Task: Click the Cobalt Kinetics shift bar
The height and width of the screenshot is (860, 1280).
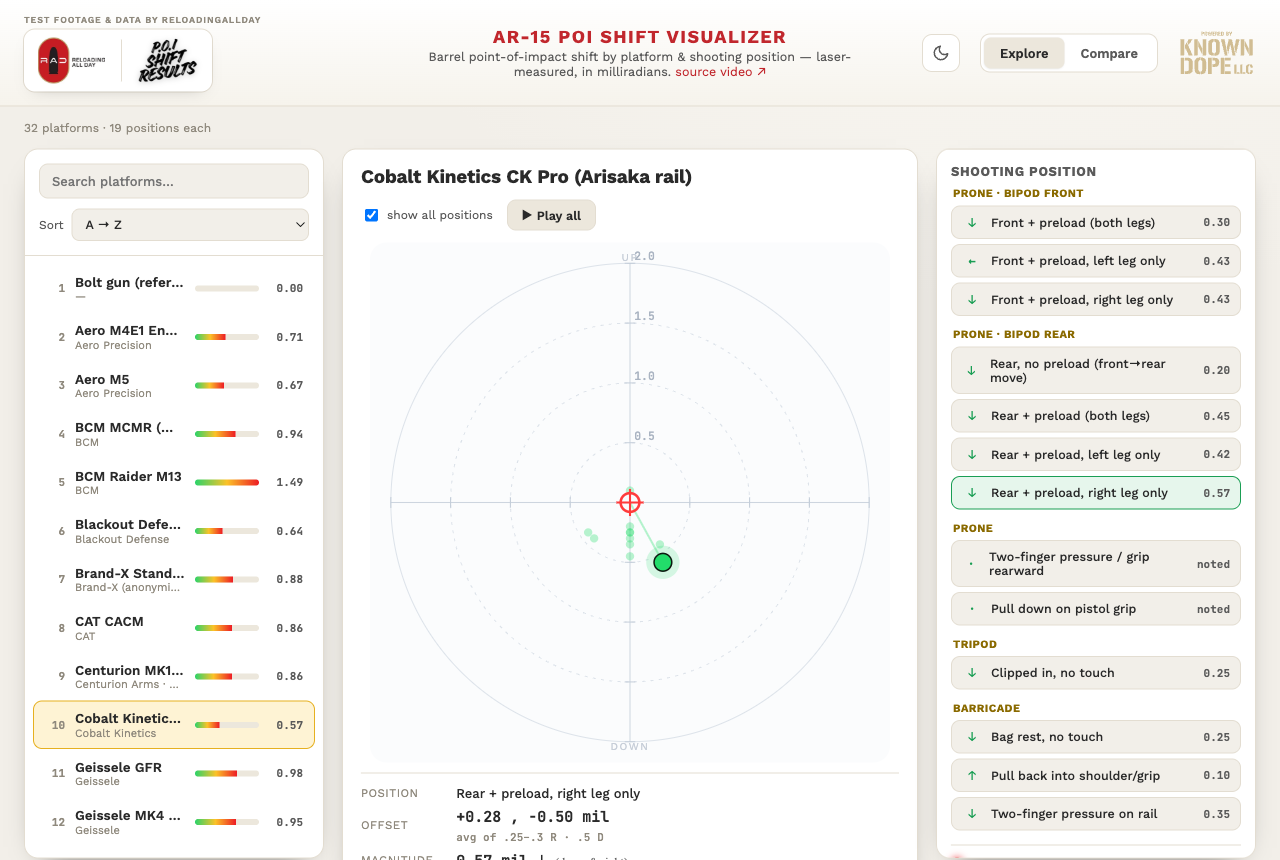Action: [227, 725]
